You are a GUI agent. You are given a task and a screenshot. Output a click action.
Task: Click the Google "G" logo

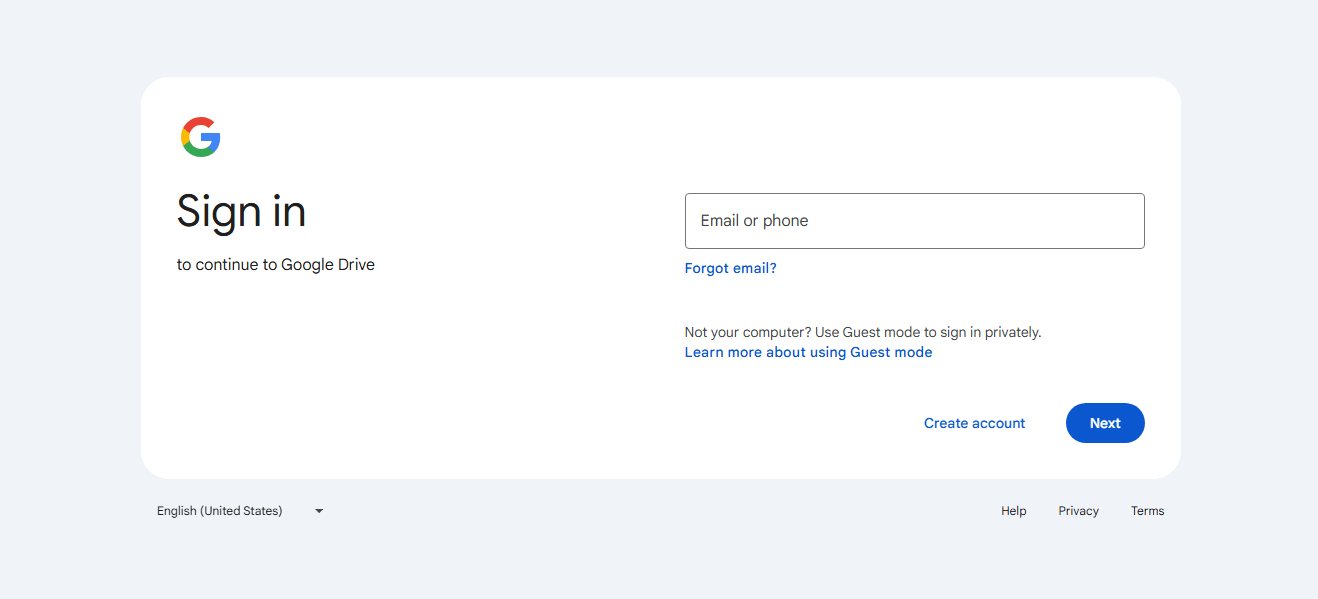200,137
